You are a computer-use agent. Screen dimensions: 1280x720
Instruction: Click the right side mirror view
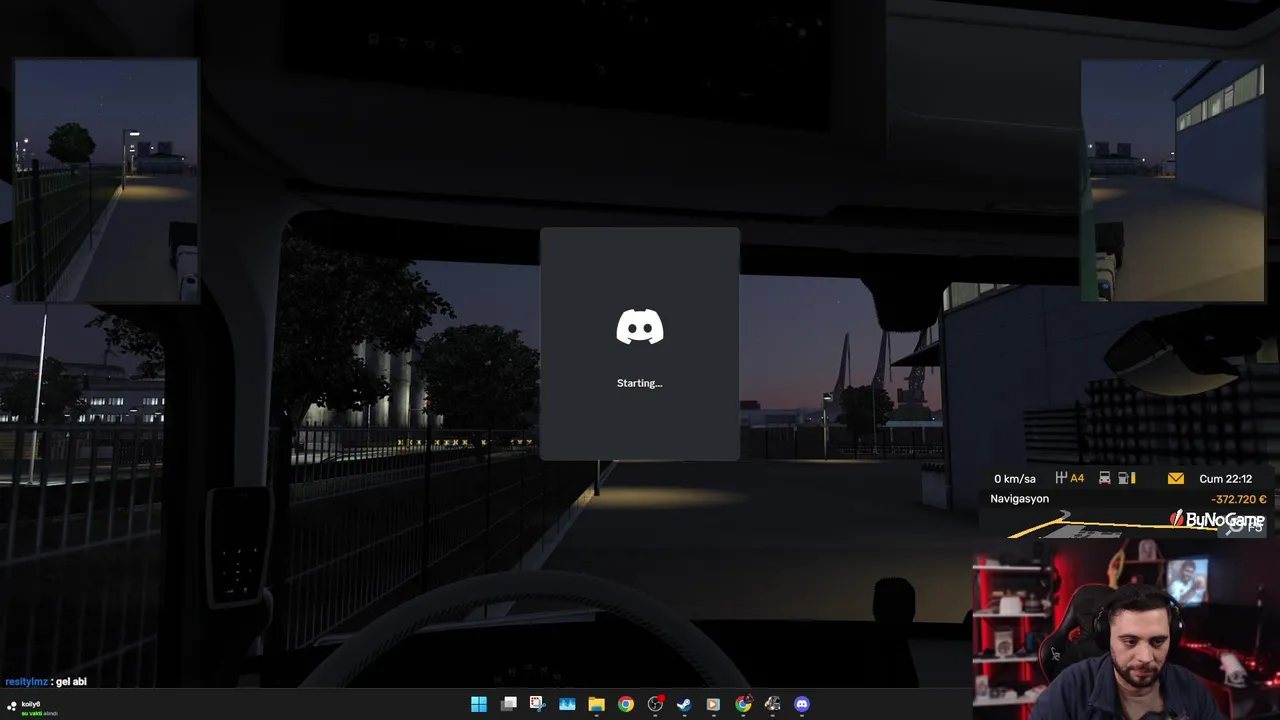(1172, 180)
